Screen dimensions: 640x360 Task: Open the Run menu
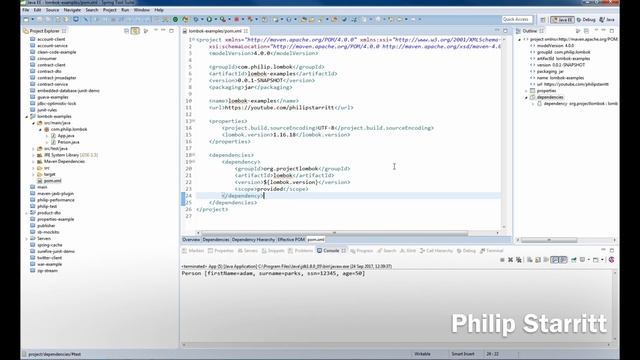(125, 10)
